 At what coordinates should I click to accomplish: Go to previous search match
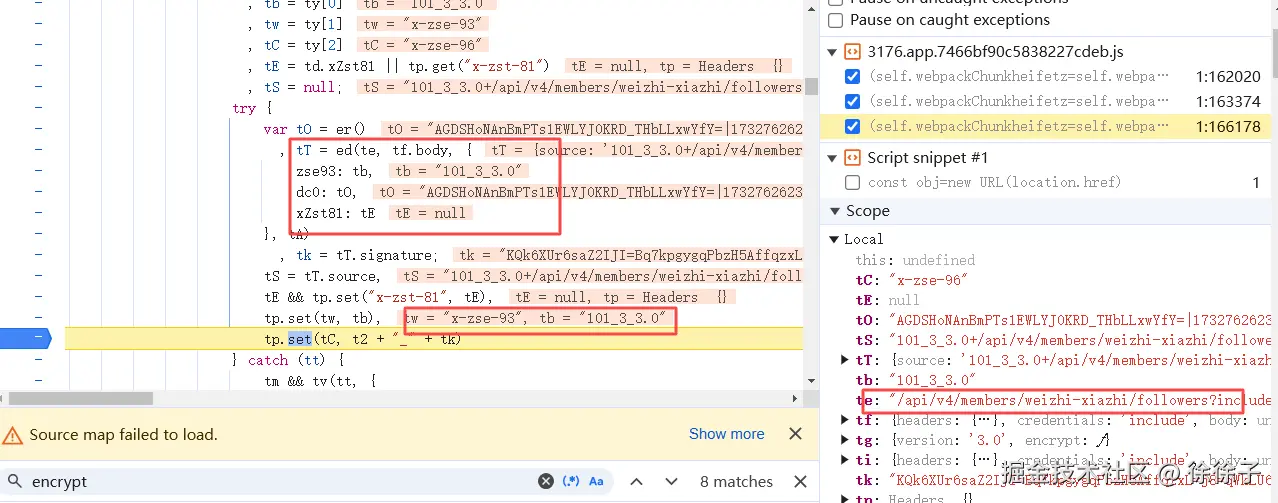(636, 481)
